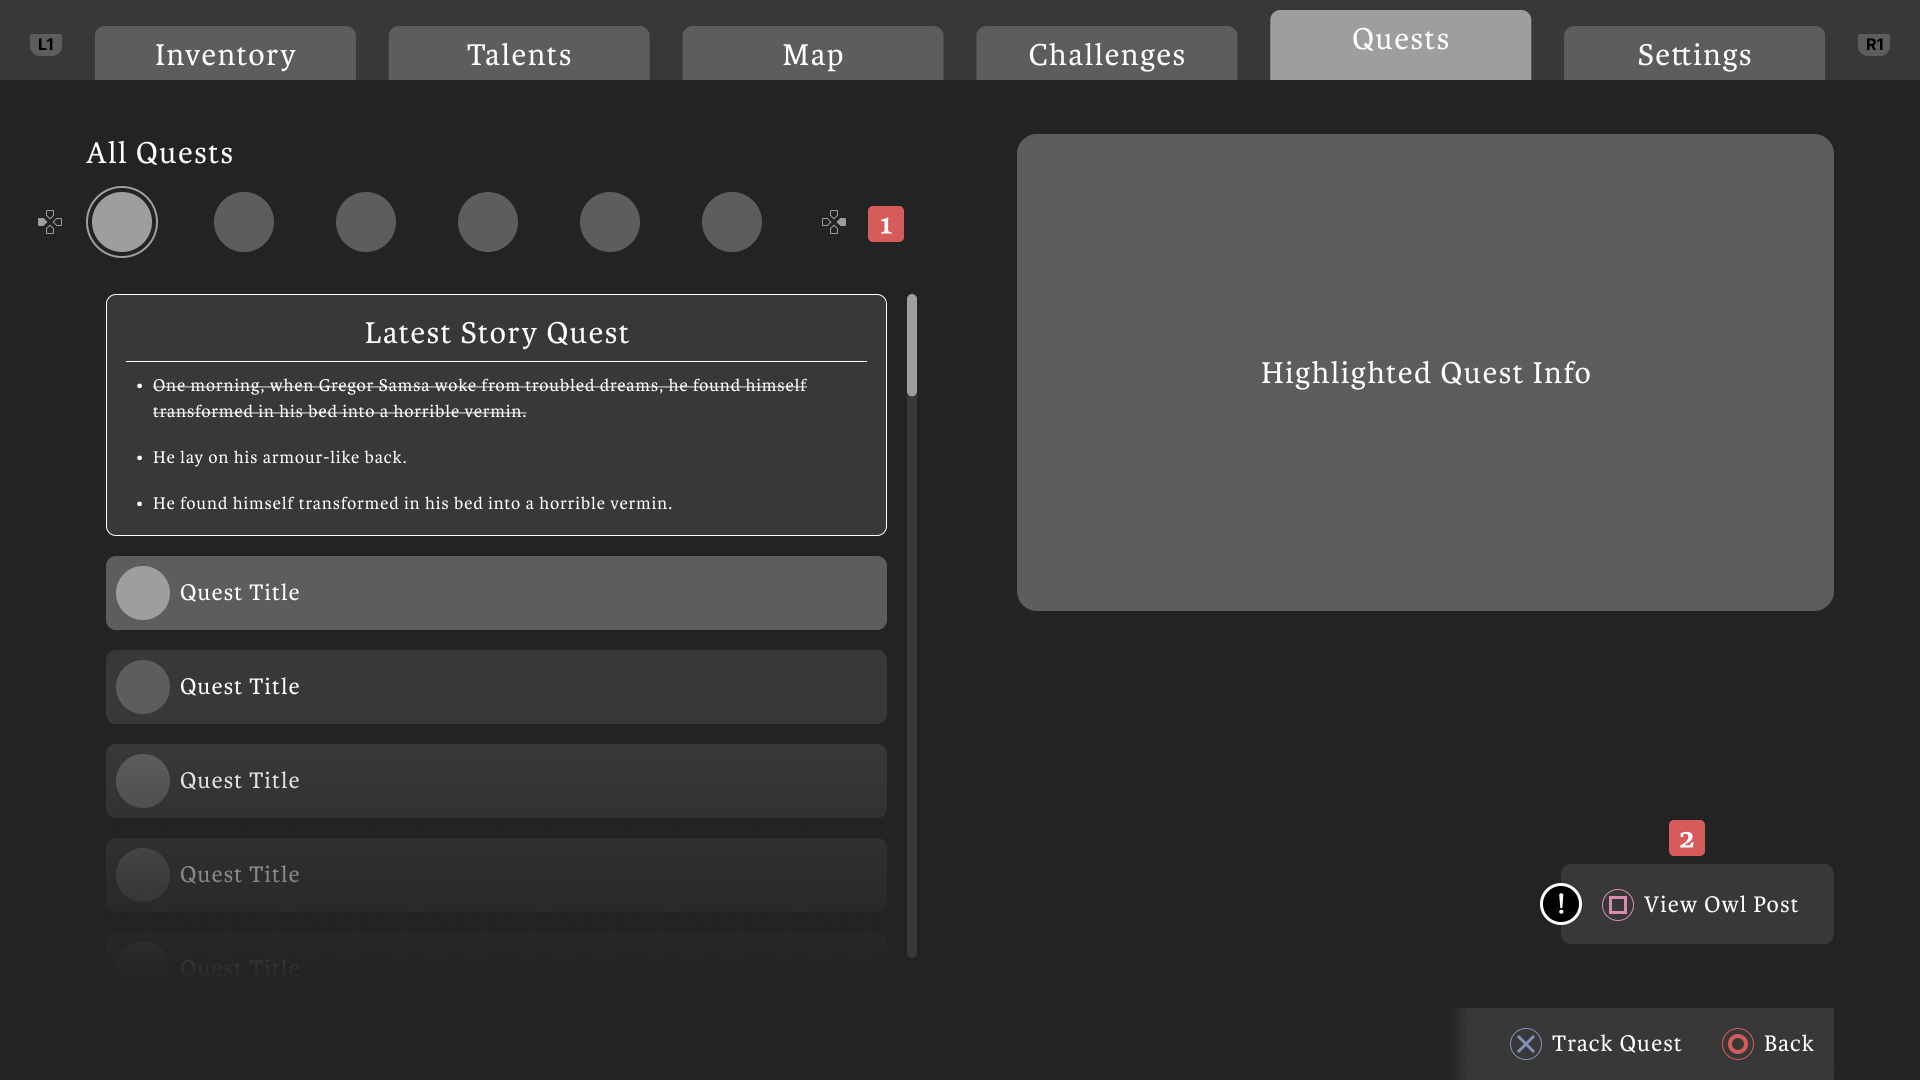Click the red badge labeled 1
The height and width of the screenshot is (1080, 1920).
click(884, 224)
